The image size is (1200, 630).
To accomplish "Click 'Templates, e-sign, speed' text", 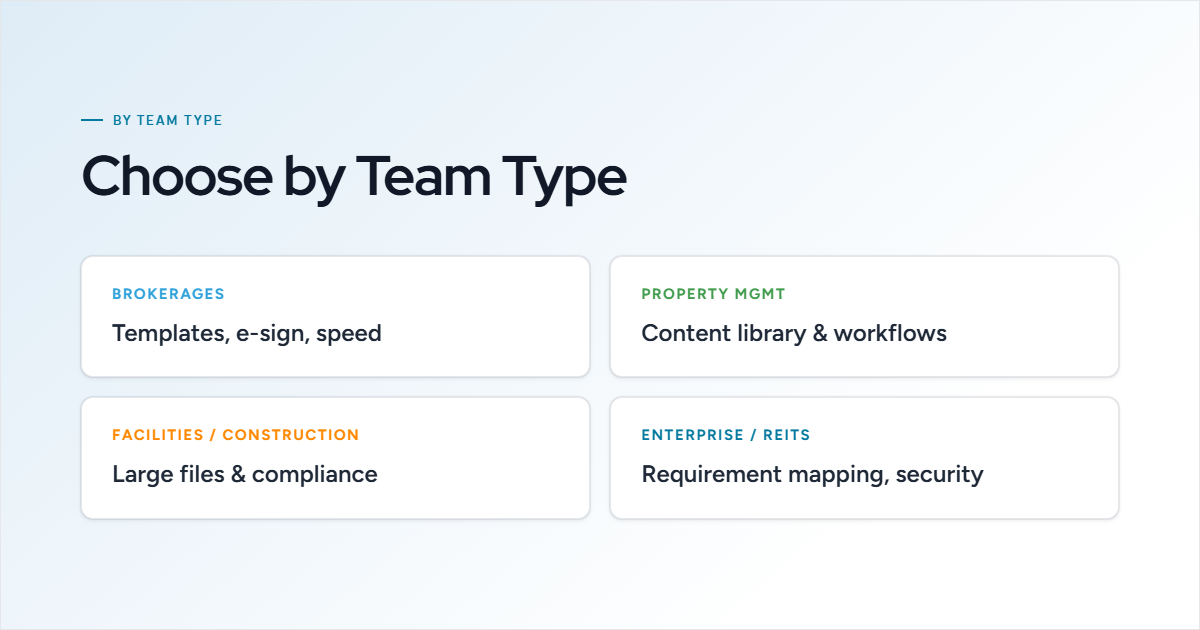I will pos(247,334).
